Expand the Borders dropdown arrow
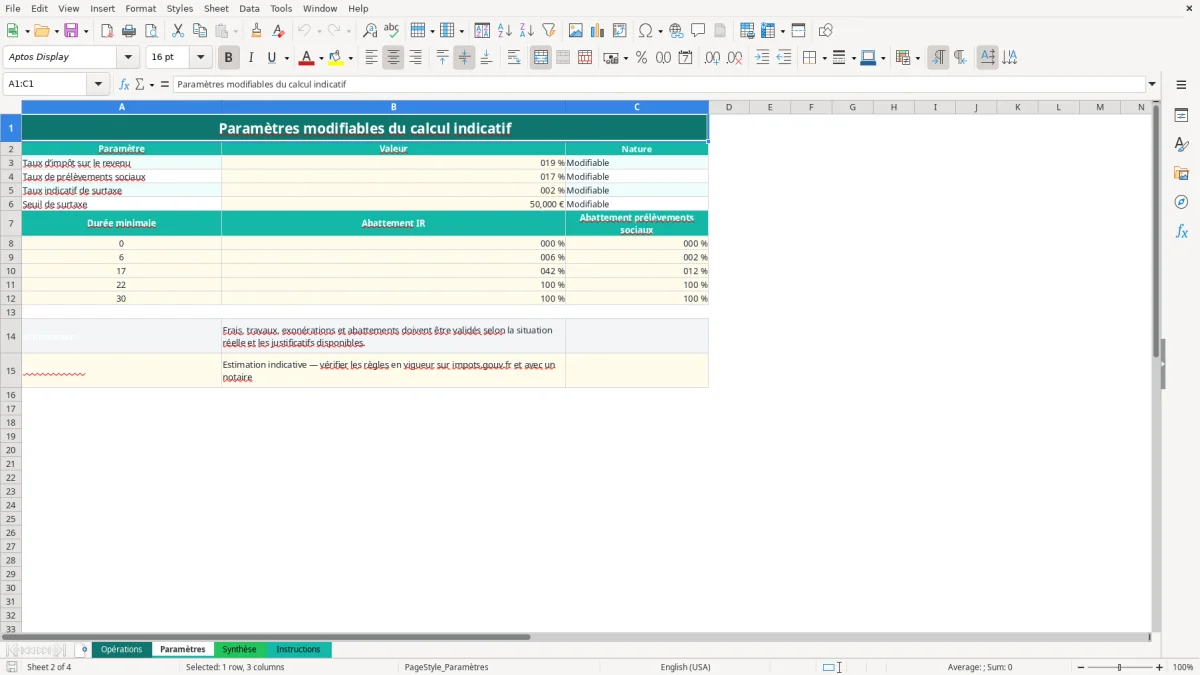The height and width of the screenshot is (675, 1200). tap(823, 58)
